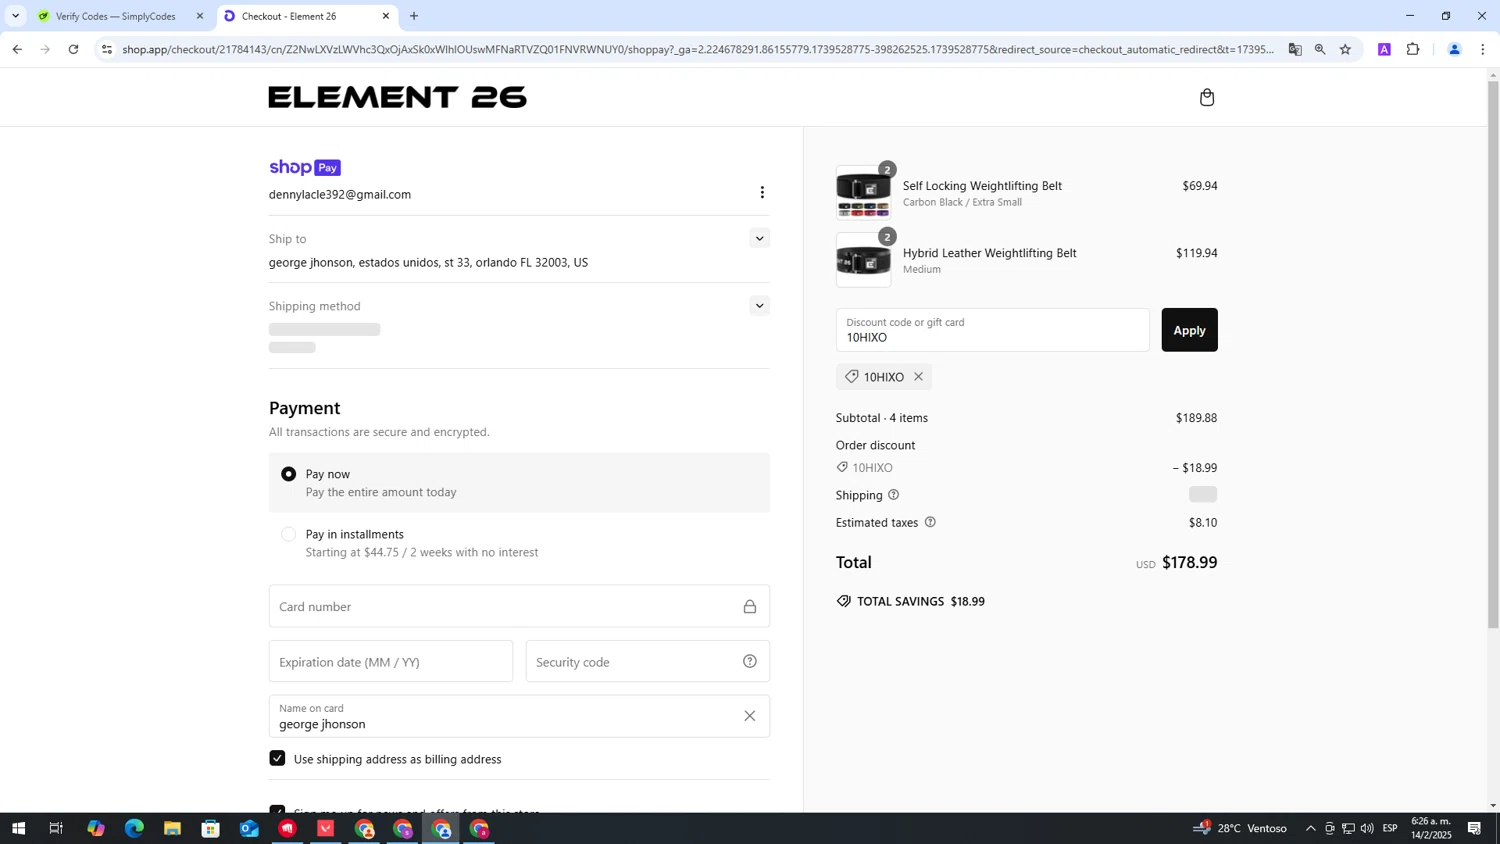Clear the Name on card field
This screenshot has width=1500, height=844.
point(750,716)
